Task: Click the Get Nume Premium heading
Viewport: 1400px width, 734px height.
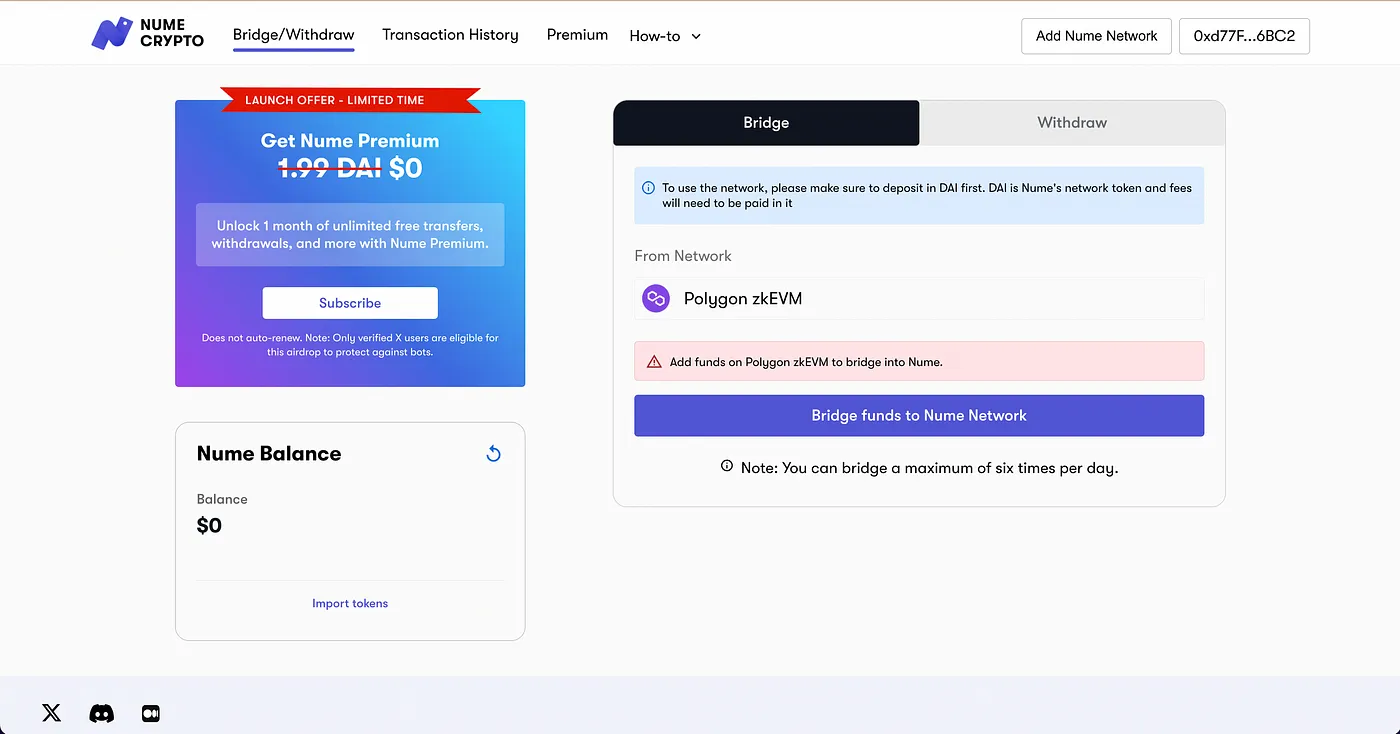Action: (x=350, y=141)
